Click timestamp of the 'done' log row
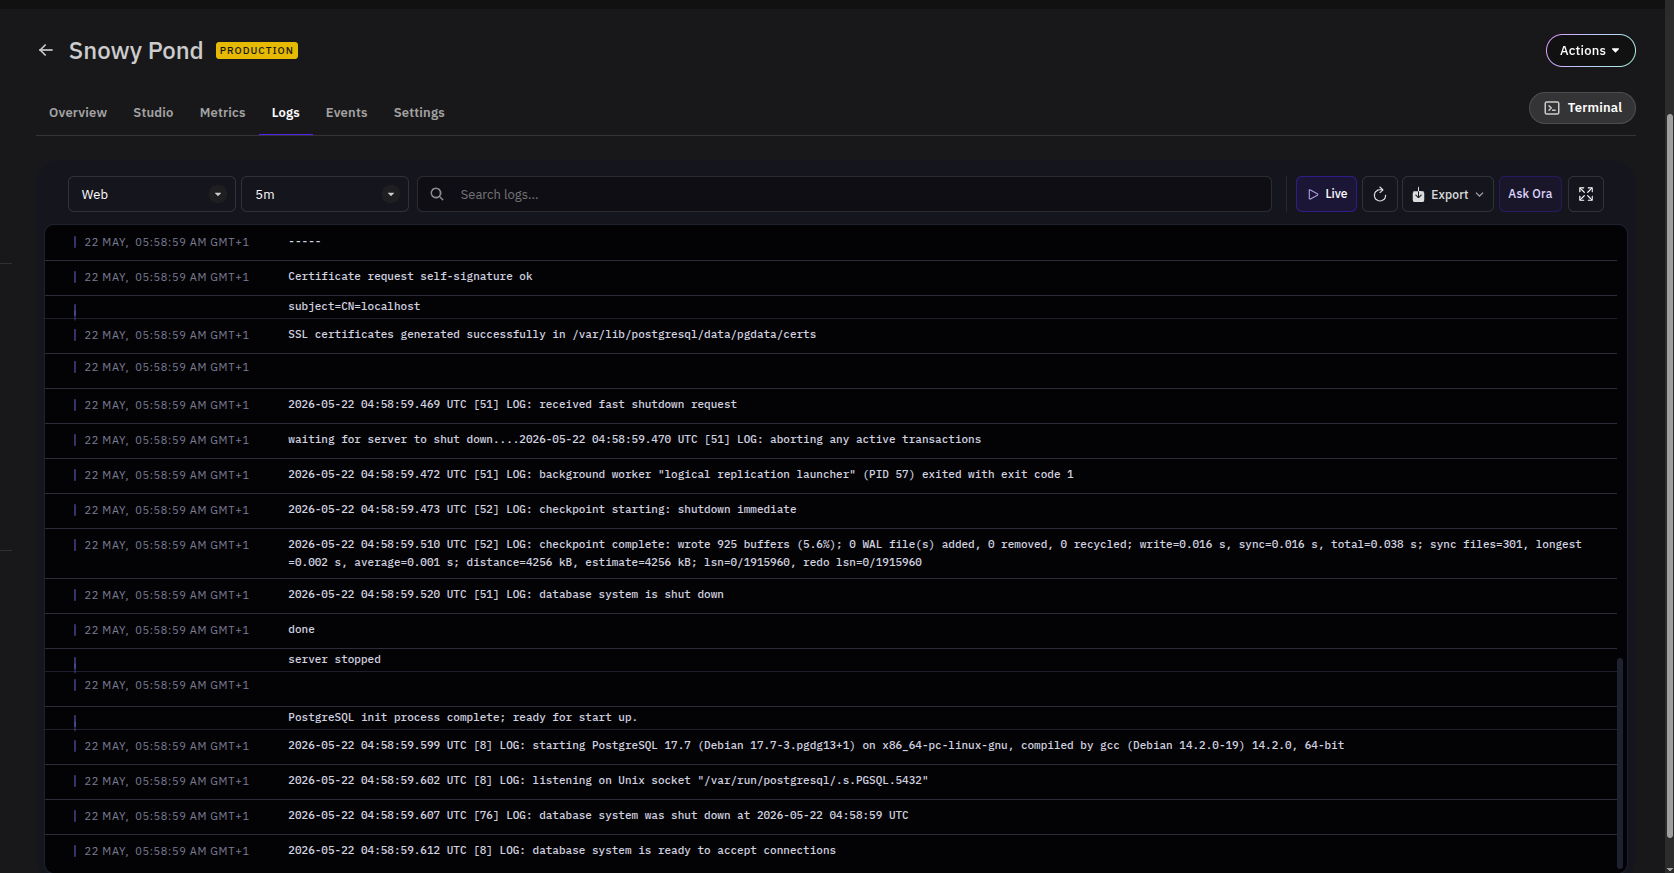This screenshot has height=873, width=1674. pyautogui.click(x=166, y=630)
